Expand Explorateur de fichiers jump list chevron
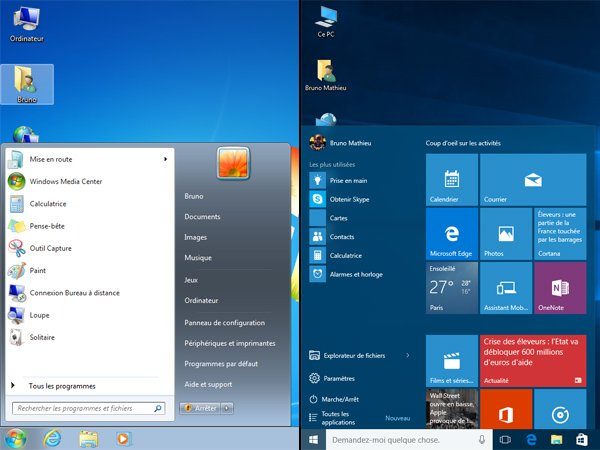Viewport: 600px width, 450px height. point(408,355)
